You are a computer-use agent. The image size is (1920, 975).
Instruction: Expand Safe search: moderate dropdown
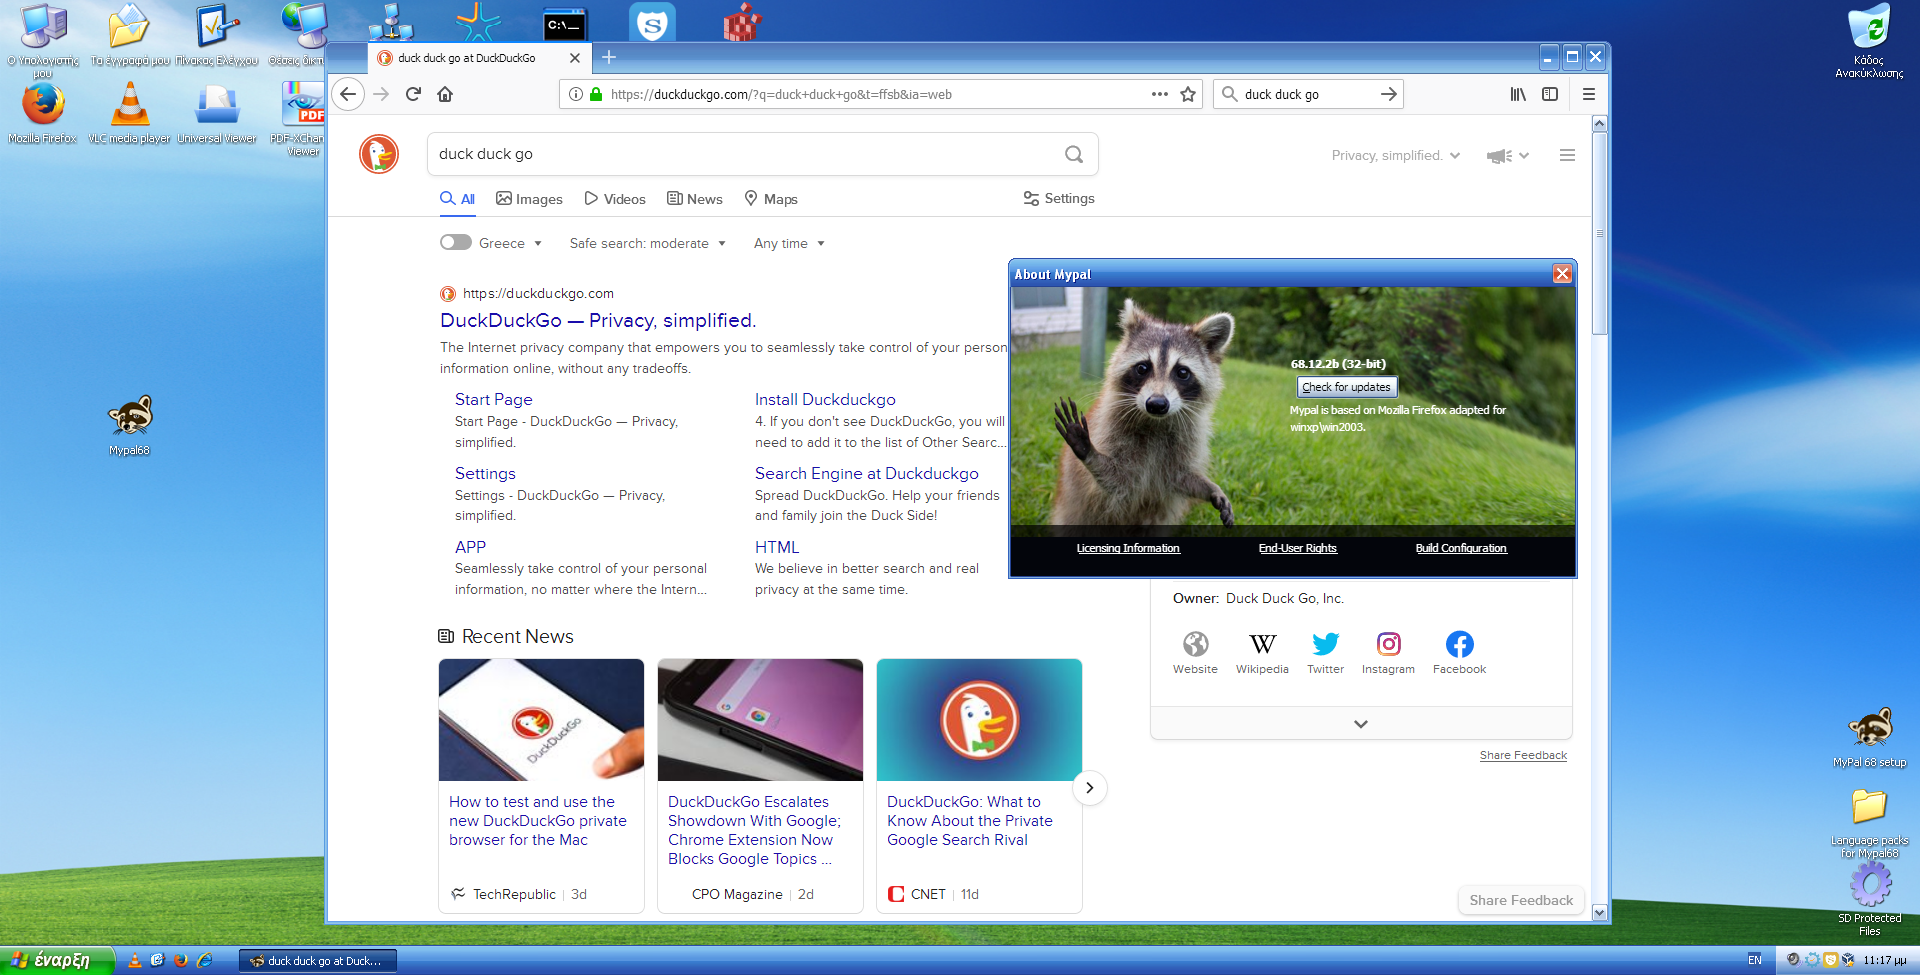(x=647, y=243)
